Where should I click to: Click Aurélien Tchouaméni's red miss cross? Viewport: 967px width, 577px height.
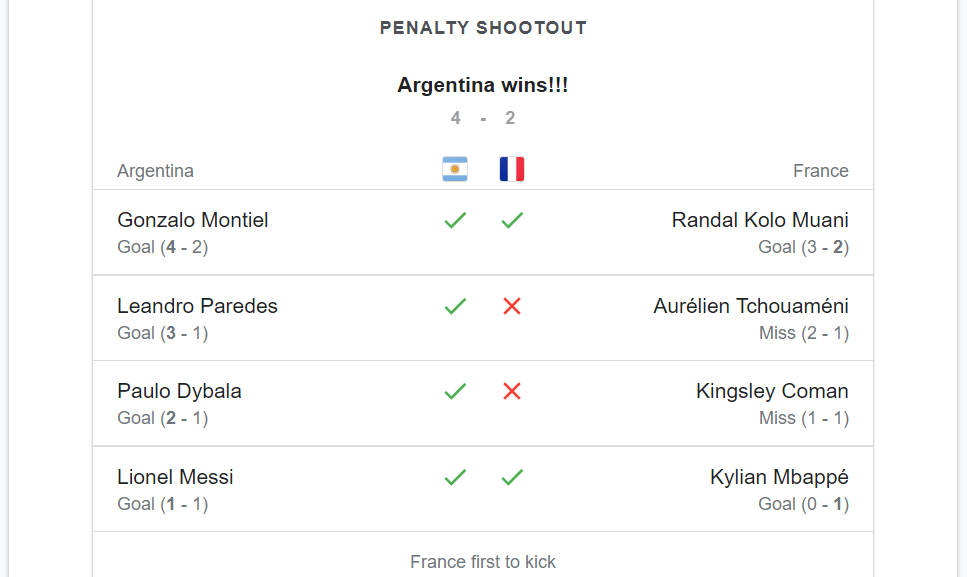[512, 306]
